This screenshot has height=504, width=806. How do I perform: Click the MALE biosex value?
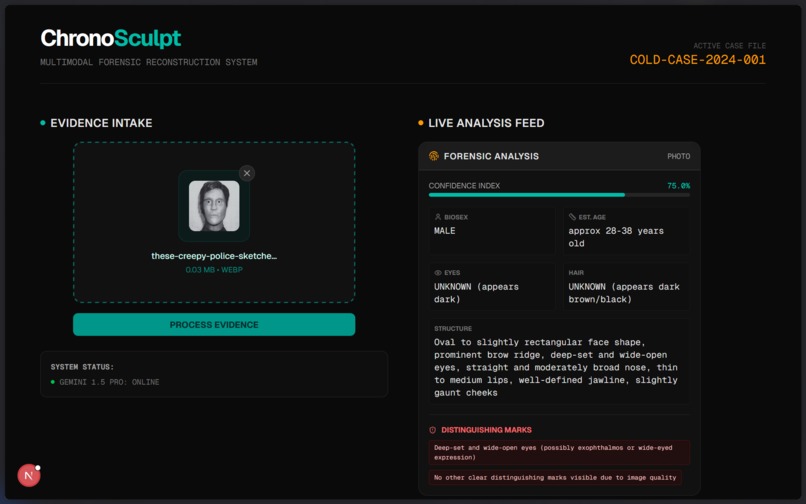[445, 231]
